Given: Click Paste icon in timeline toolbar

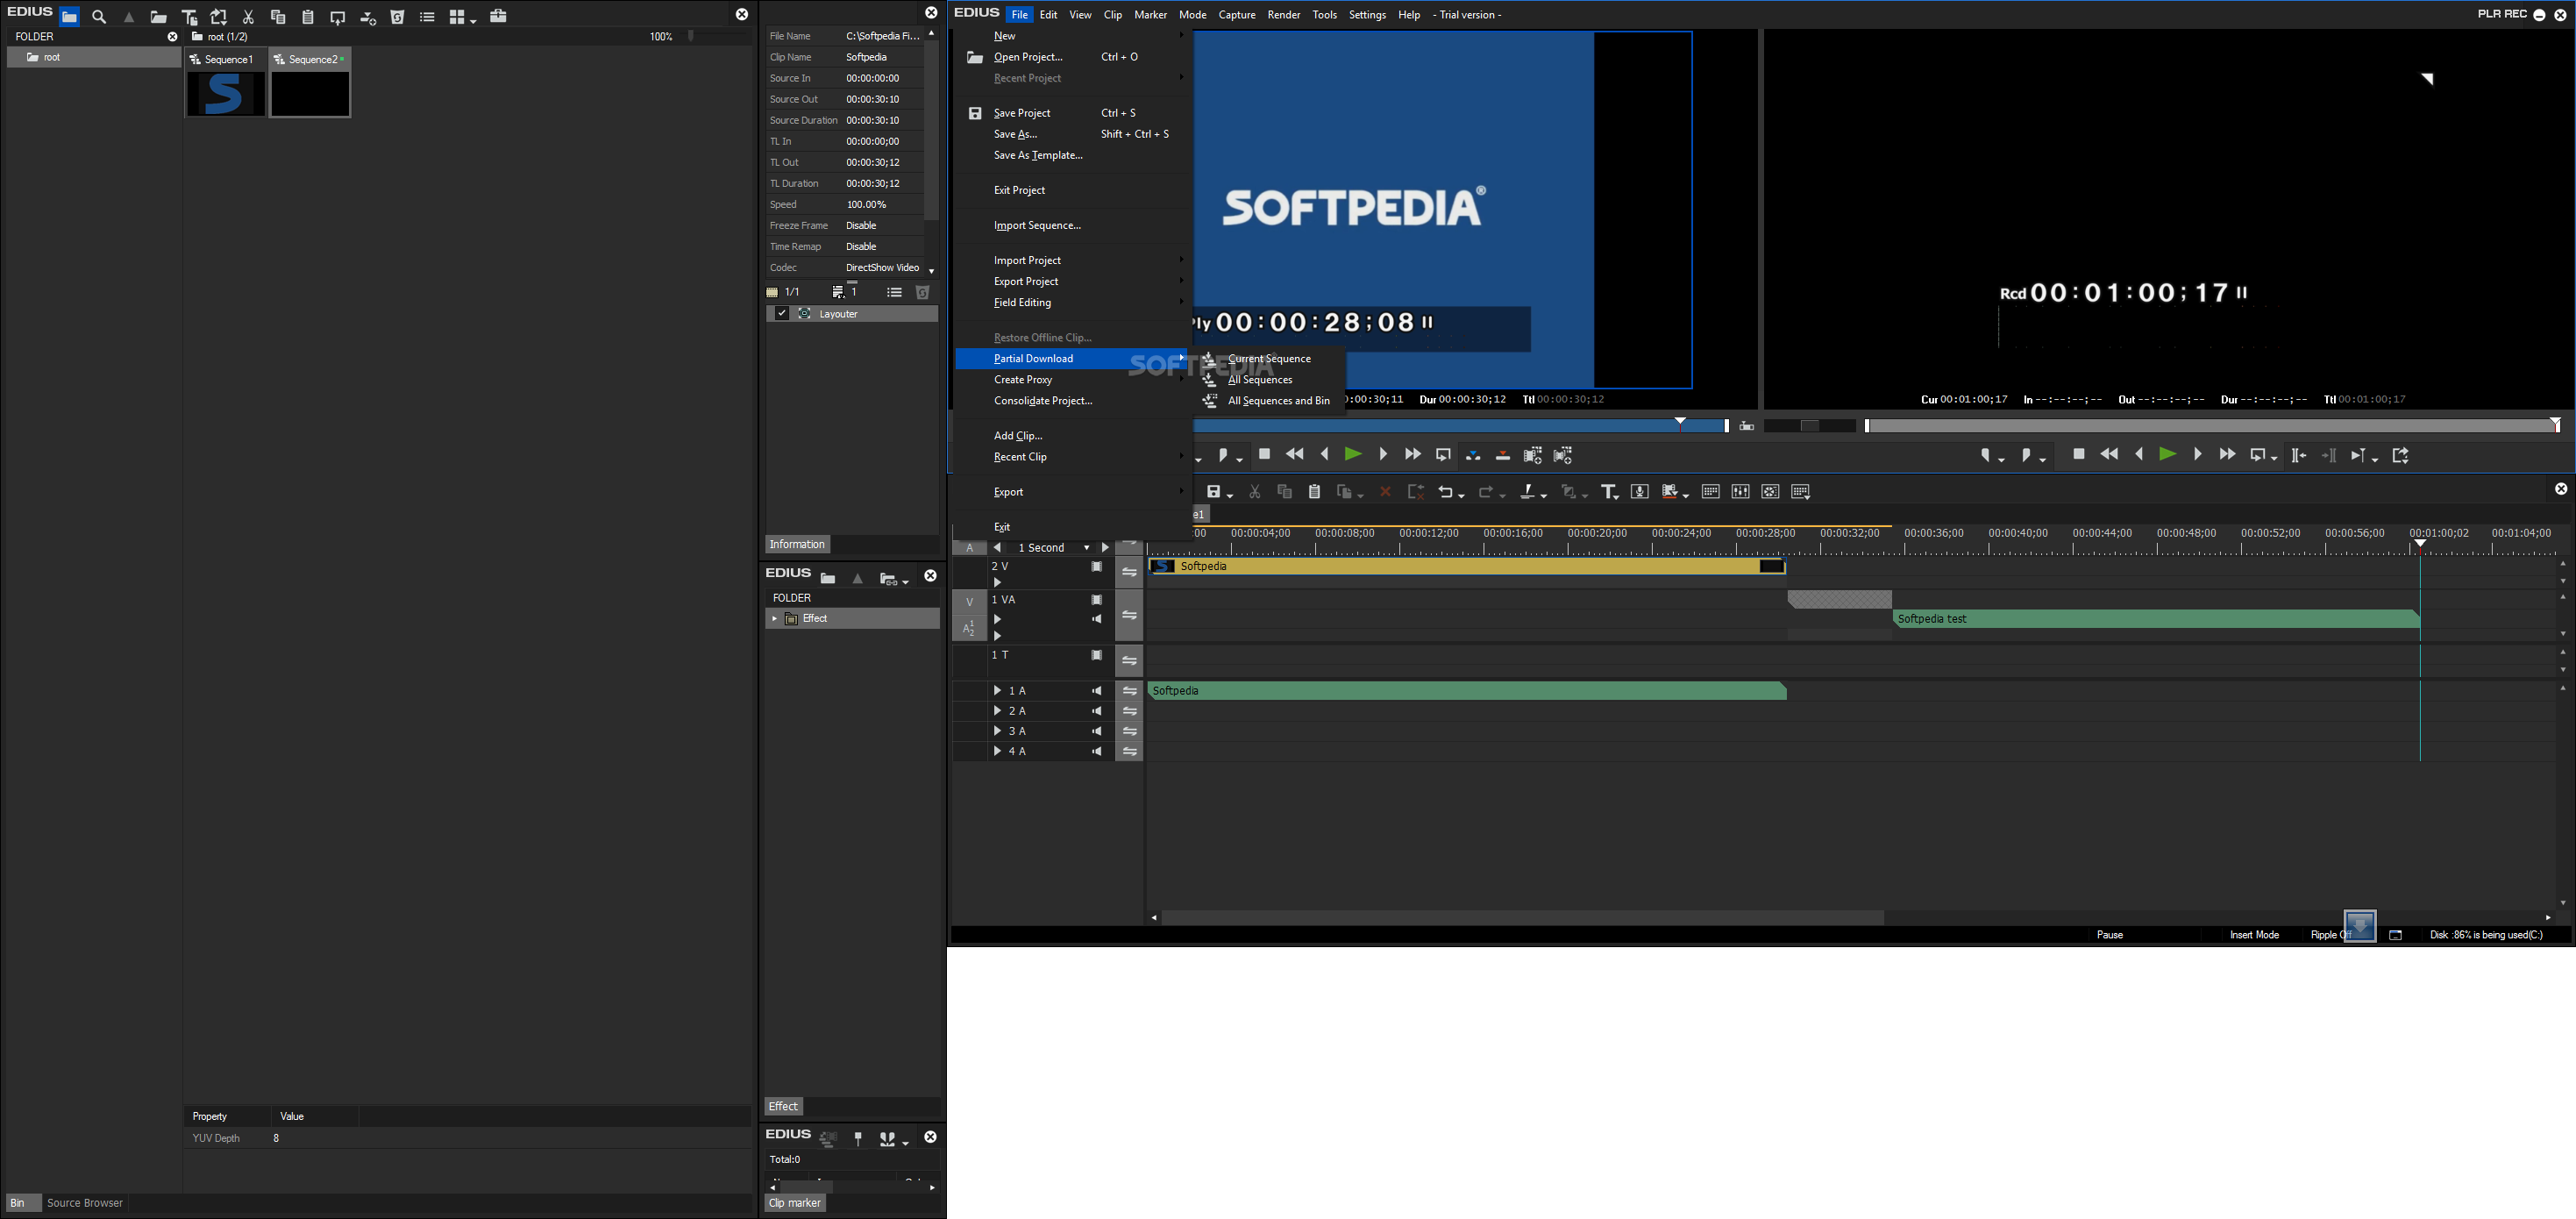Looking at the screenshot, I should pos(1315,491).
